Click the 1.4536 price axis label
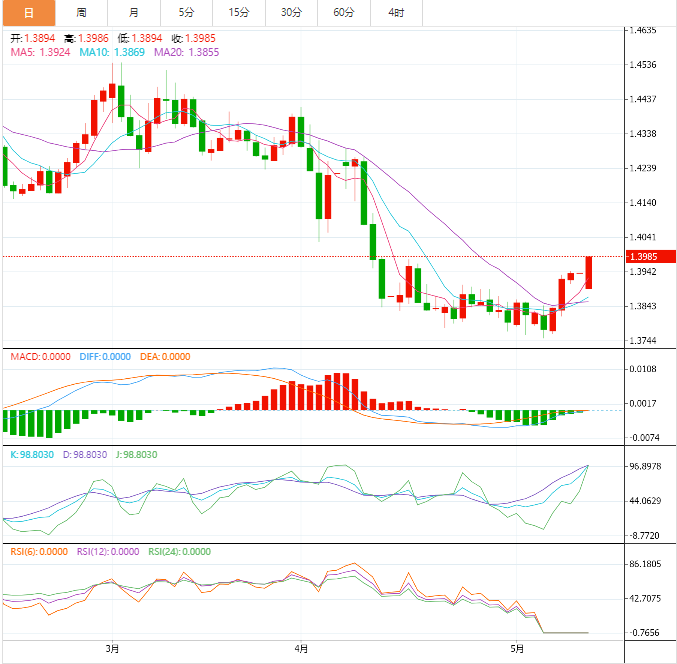Image resolution: width=677 pixels, height=664 pixels. click(643, 65)
